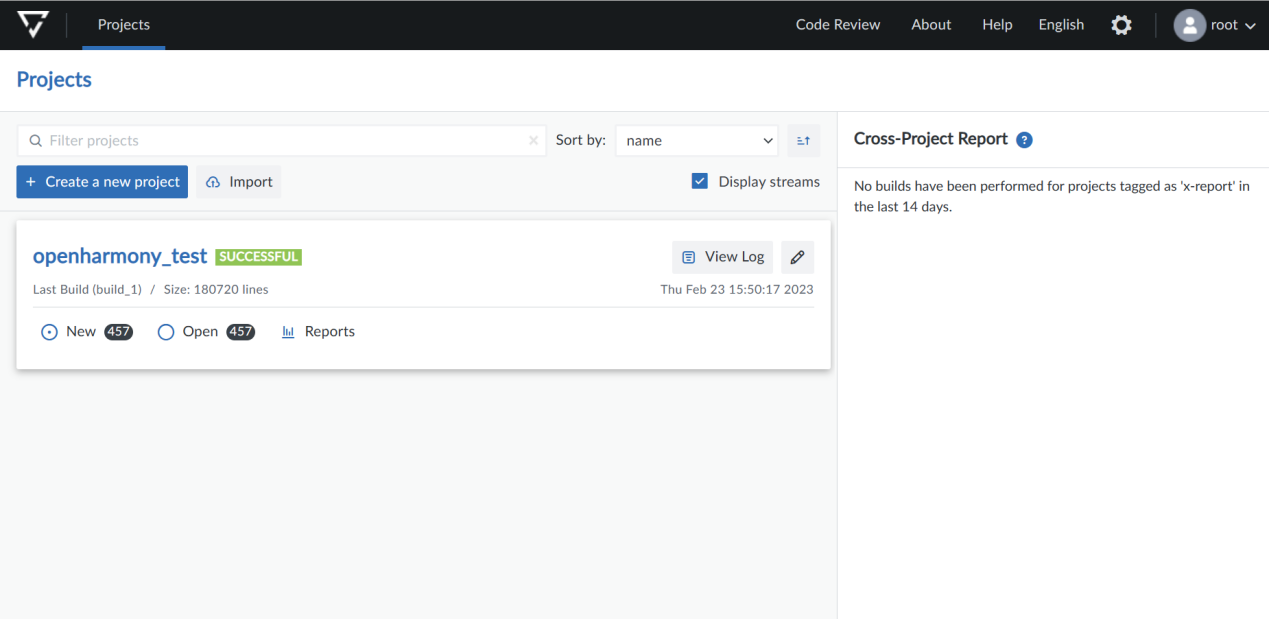Click the View Log button

click(722, 257)
